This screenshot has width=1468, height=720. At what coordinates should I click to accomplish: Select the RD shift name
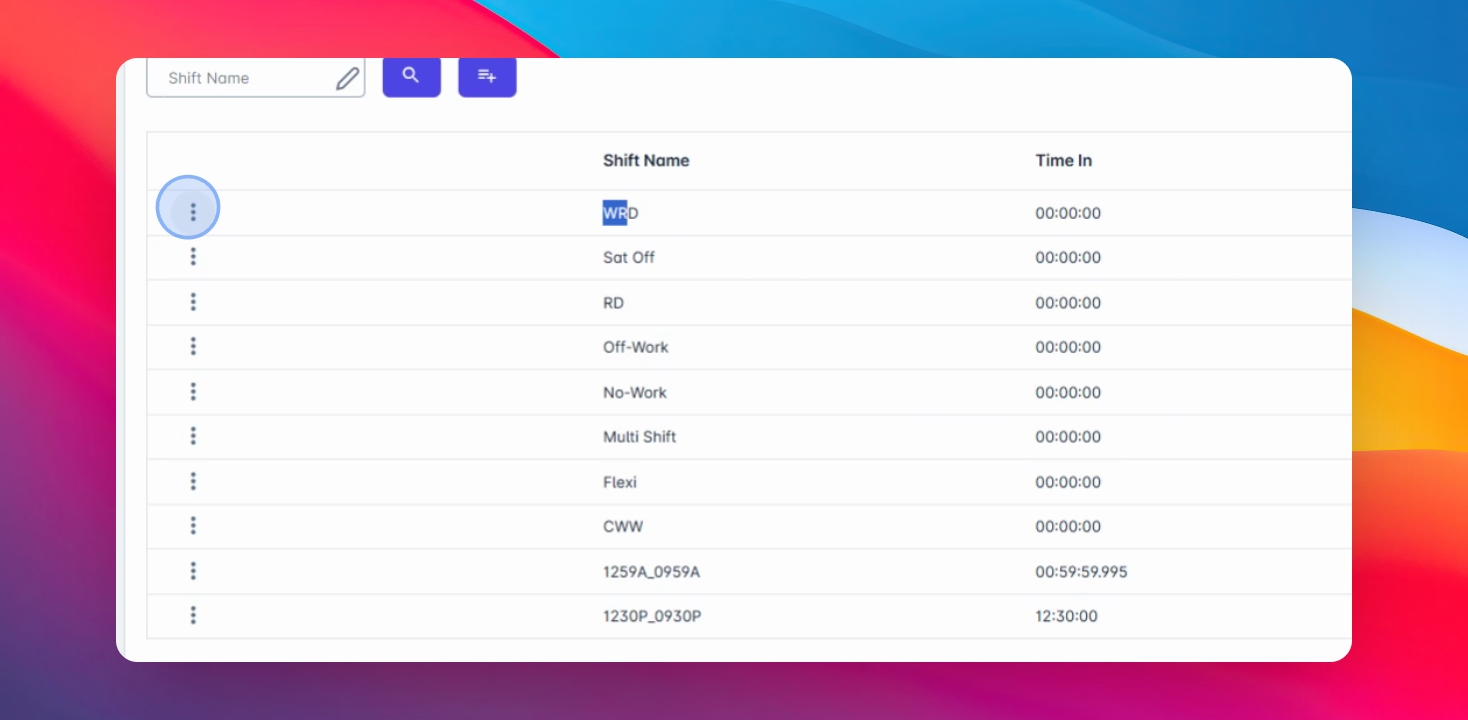click(x=613, y=303)
